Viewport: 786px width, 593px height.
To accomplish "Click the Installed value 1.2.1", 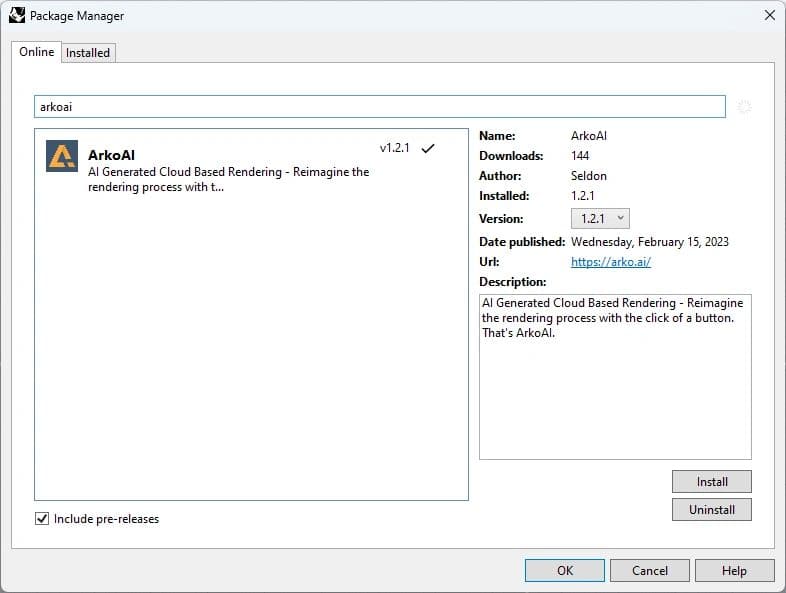I will coord(582,196).
